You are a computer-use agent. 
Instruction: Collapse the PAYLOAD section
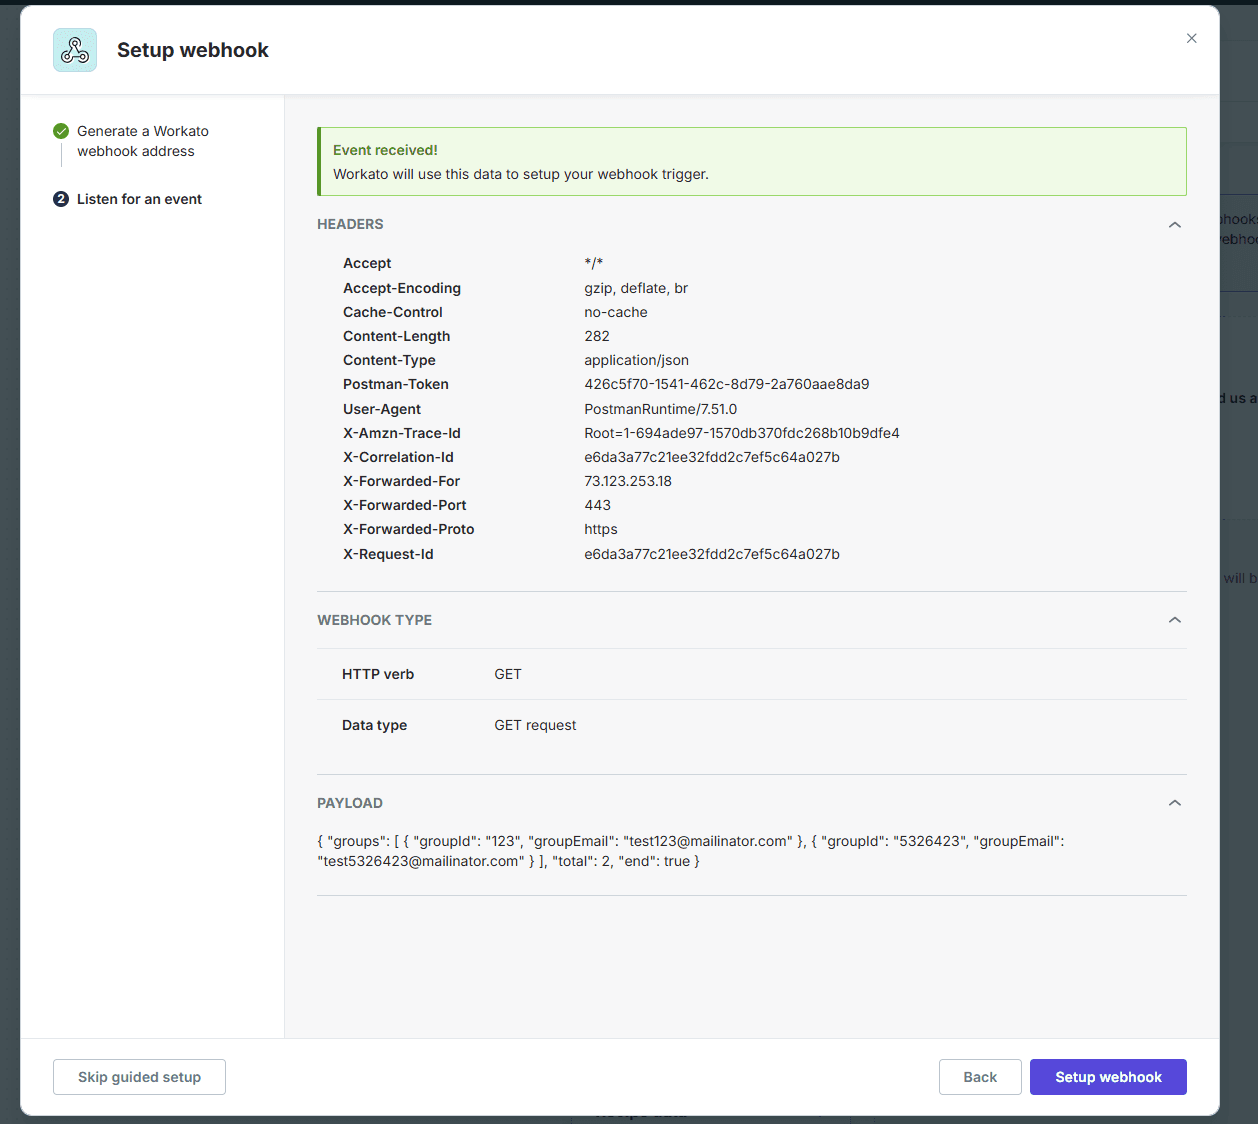point(1175,802)
